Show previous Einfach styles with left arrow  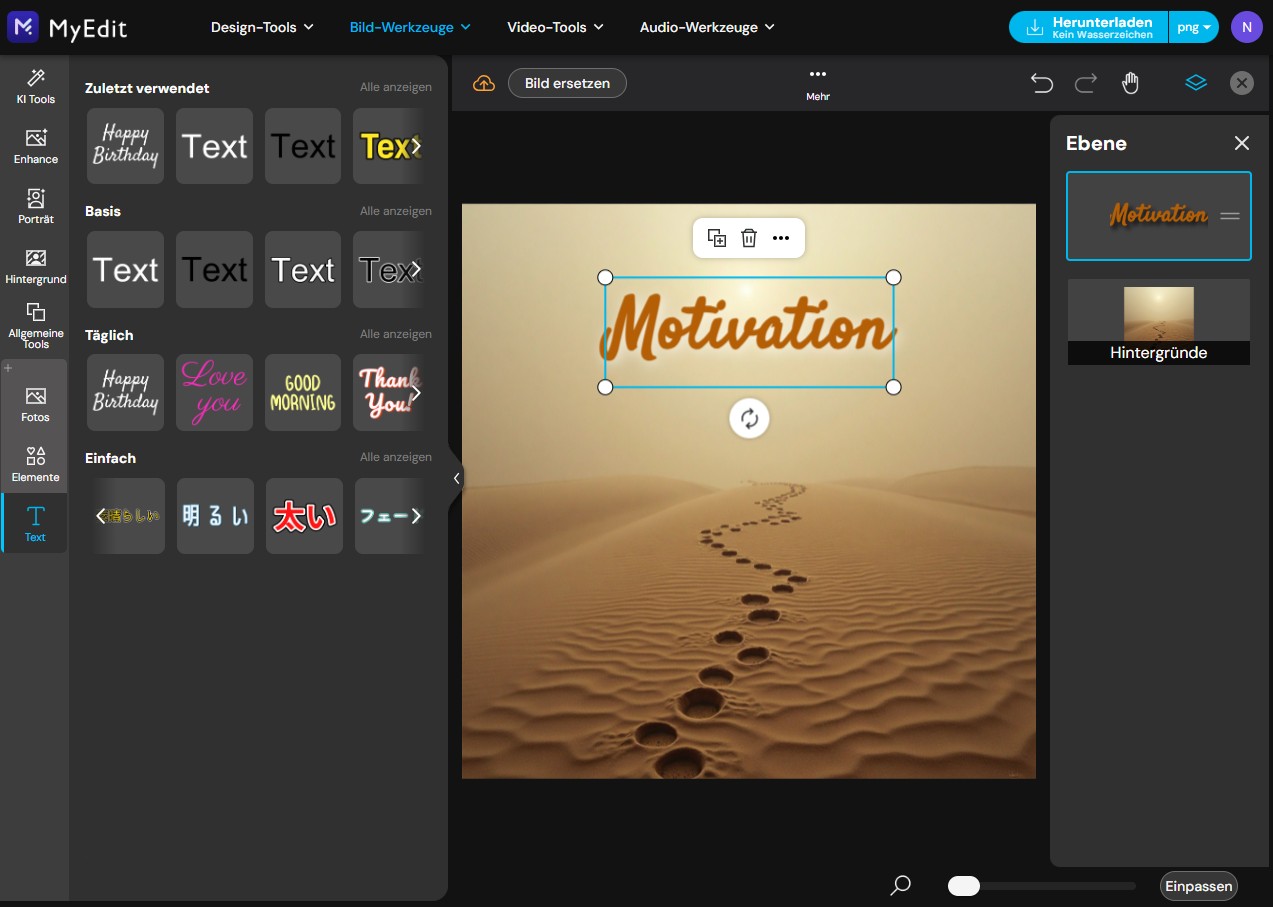pos(99,516)
